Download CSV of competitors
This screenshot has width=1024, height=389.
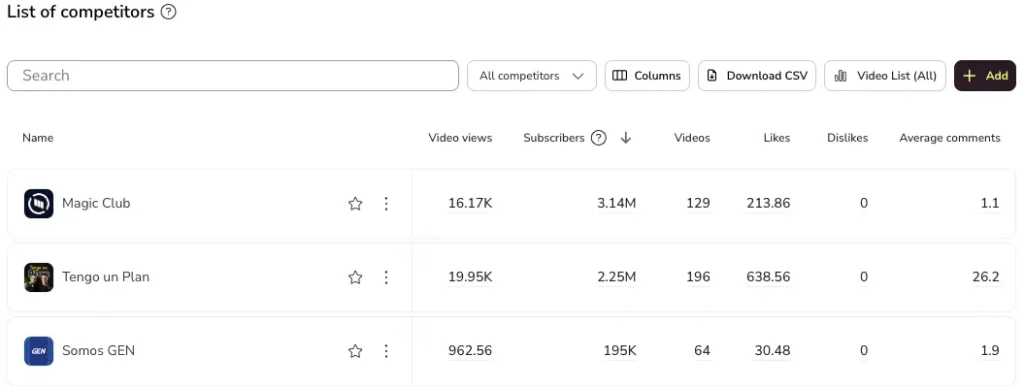coord(757,76)
